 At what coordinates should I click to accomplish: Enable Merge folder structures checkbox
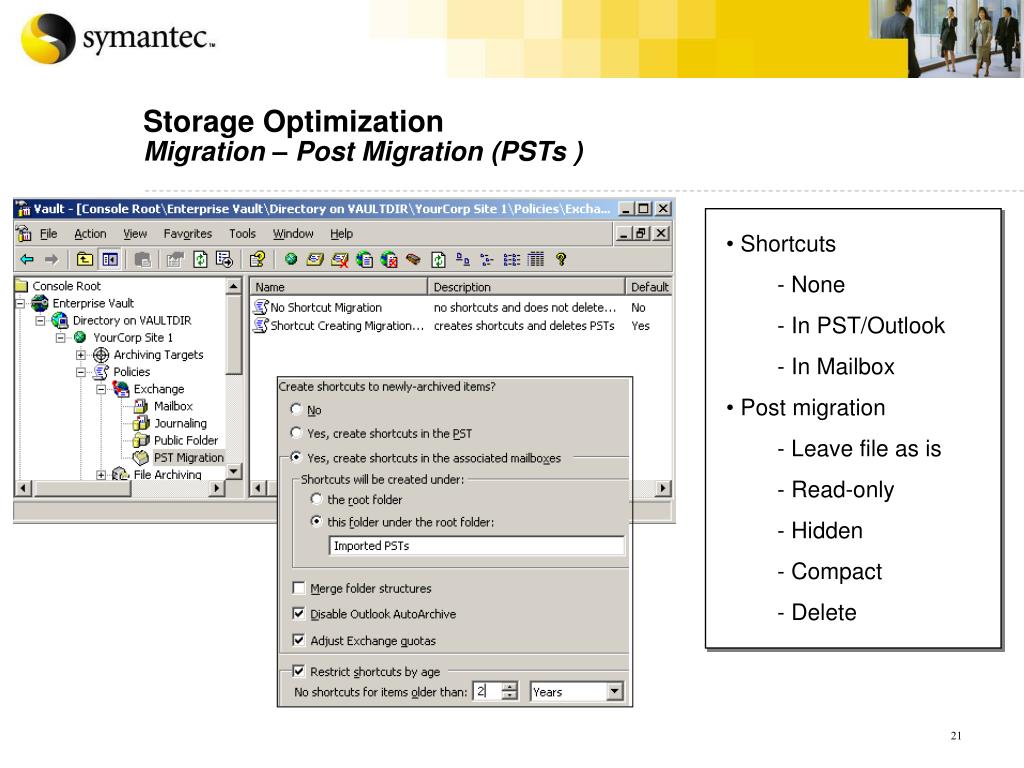tap(298, 588)
